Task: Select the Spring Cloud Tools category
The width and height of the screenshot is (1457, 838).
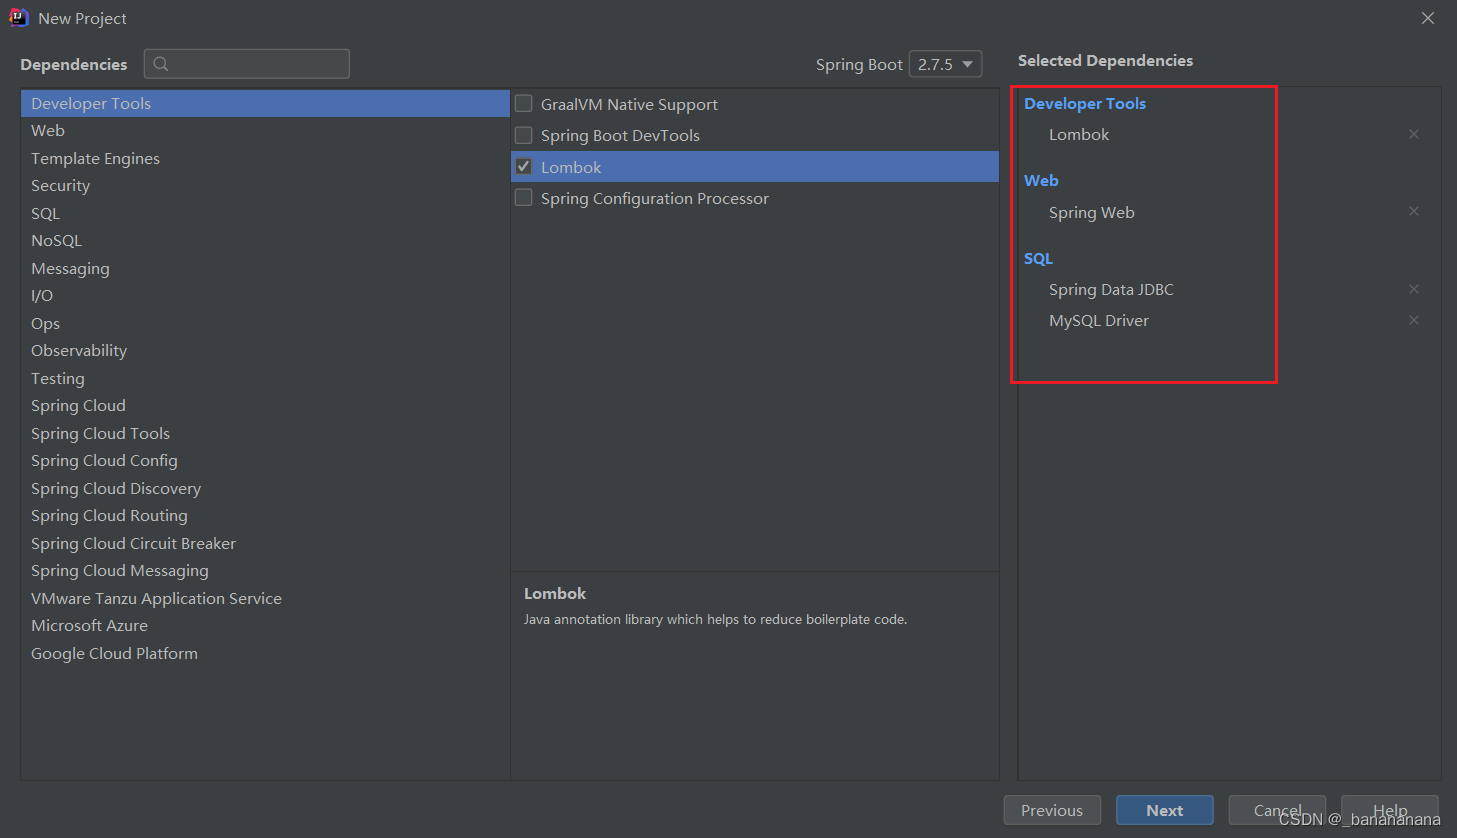Action: [x=265, y=433]
